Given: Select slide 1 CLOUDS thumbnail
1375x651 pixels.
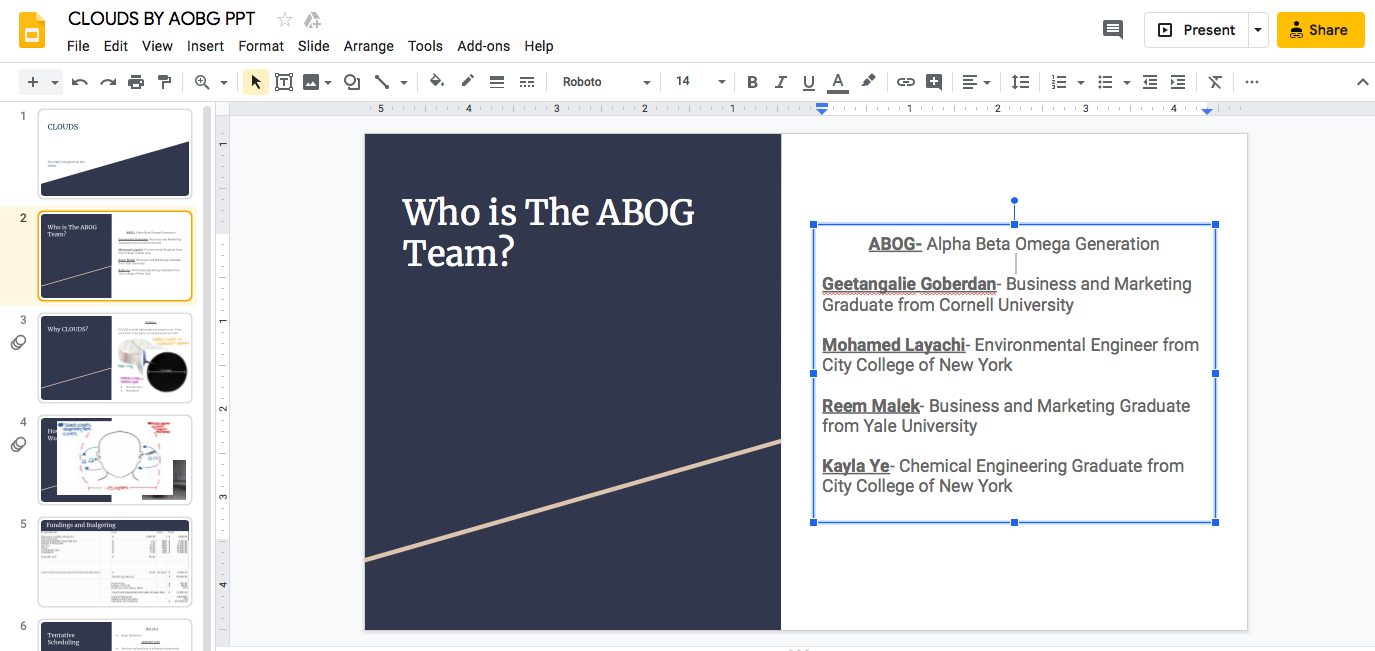Looking at the screenshot, I should click(115, 154).
